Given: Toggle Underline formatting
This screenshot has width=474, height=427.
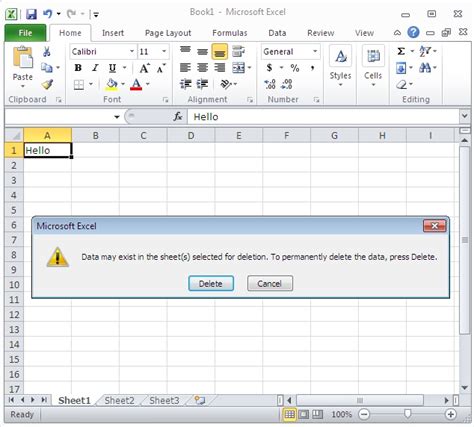Looking at the screenshot, I should click(113, 68).
